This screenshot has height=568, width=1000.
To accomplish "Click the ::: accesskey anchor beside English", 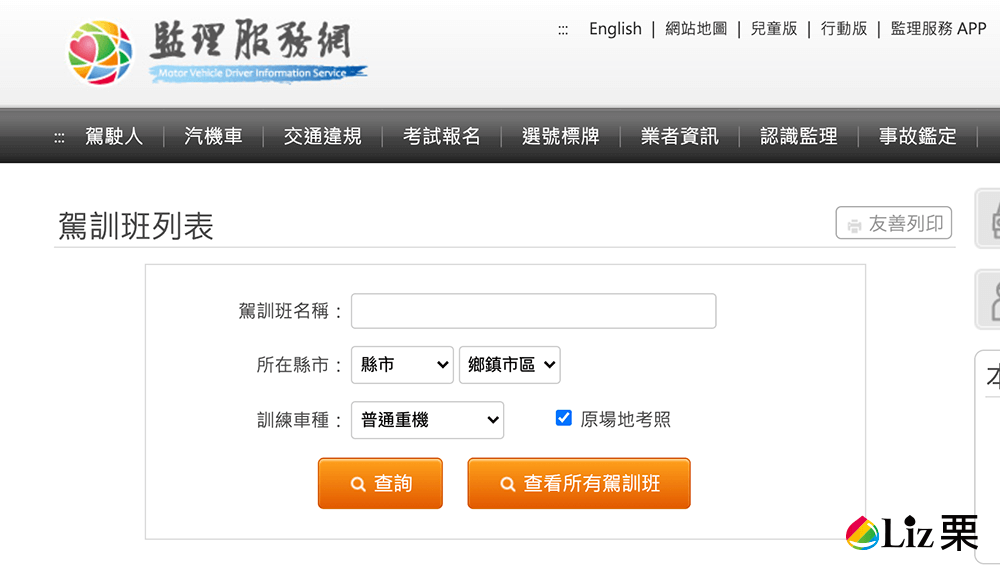I will click(x=563, y=30).
